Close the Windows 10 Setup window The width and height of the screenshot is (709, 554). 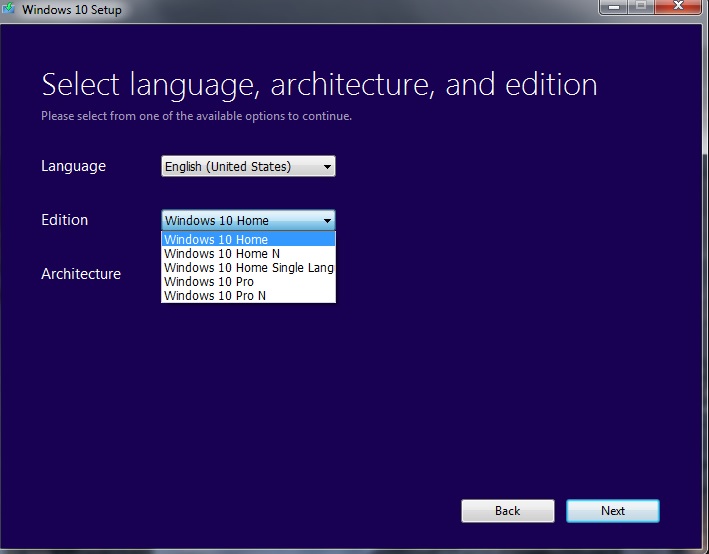pos(678,7)
